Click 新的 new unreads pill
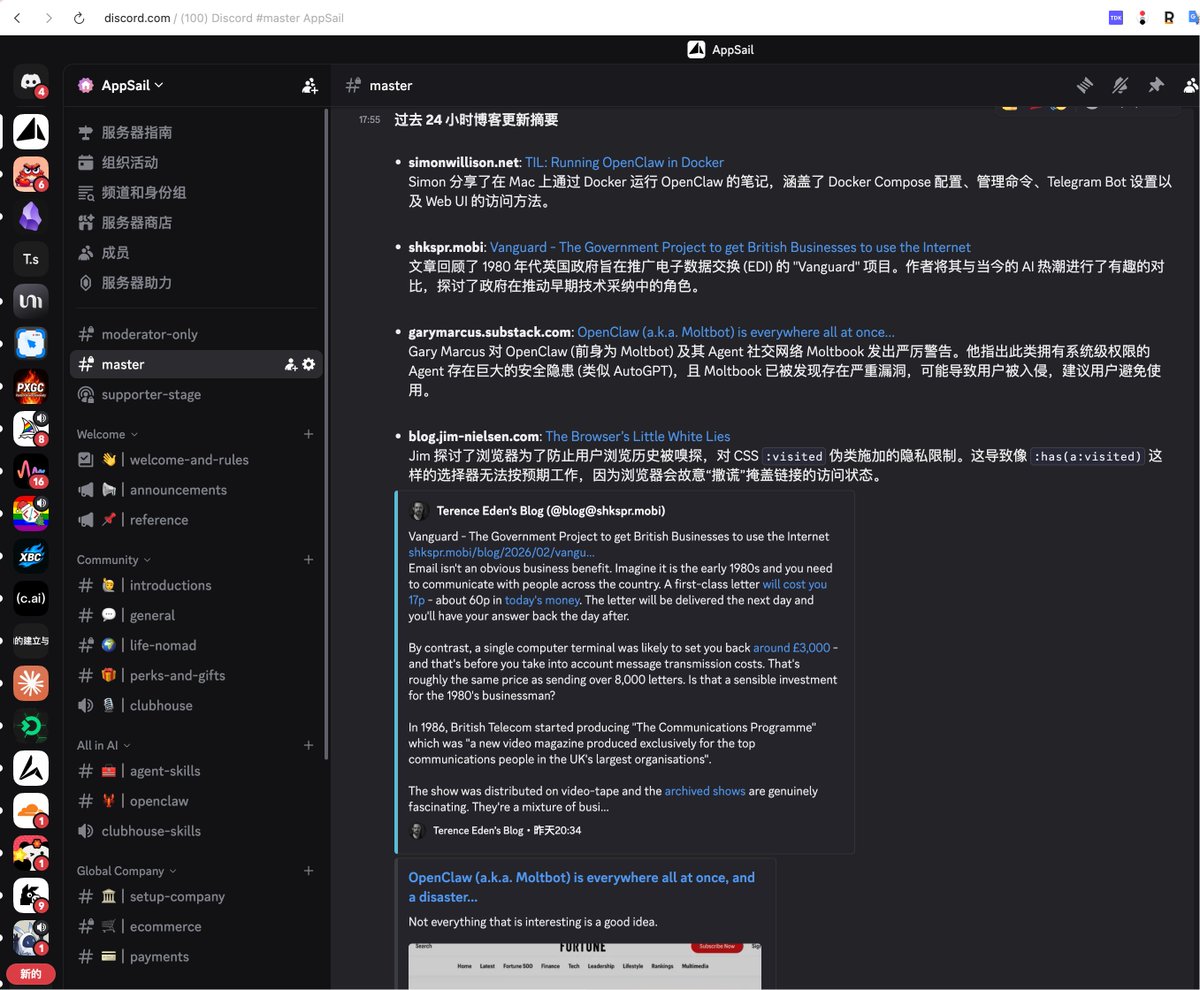Screen dimensions: 1200x990 coord(31,974)
